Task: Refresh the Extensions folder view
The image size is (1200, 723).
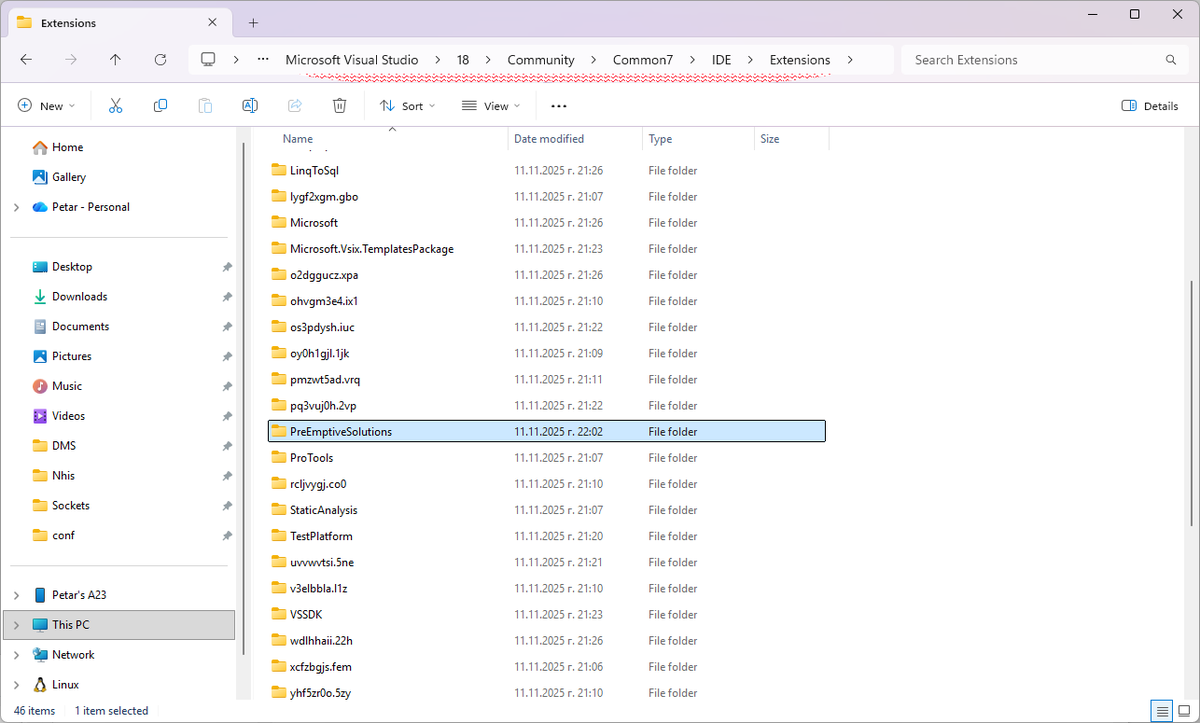Action: tap(160, 60)
